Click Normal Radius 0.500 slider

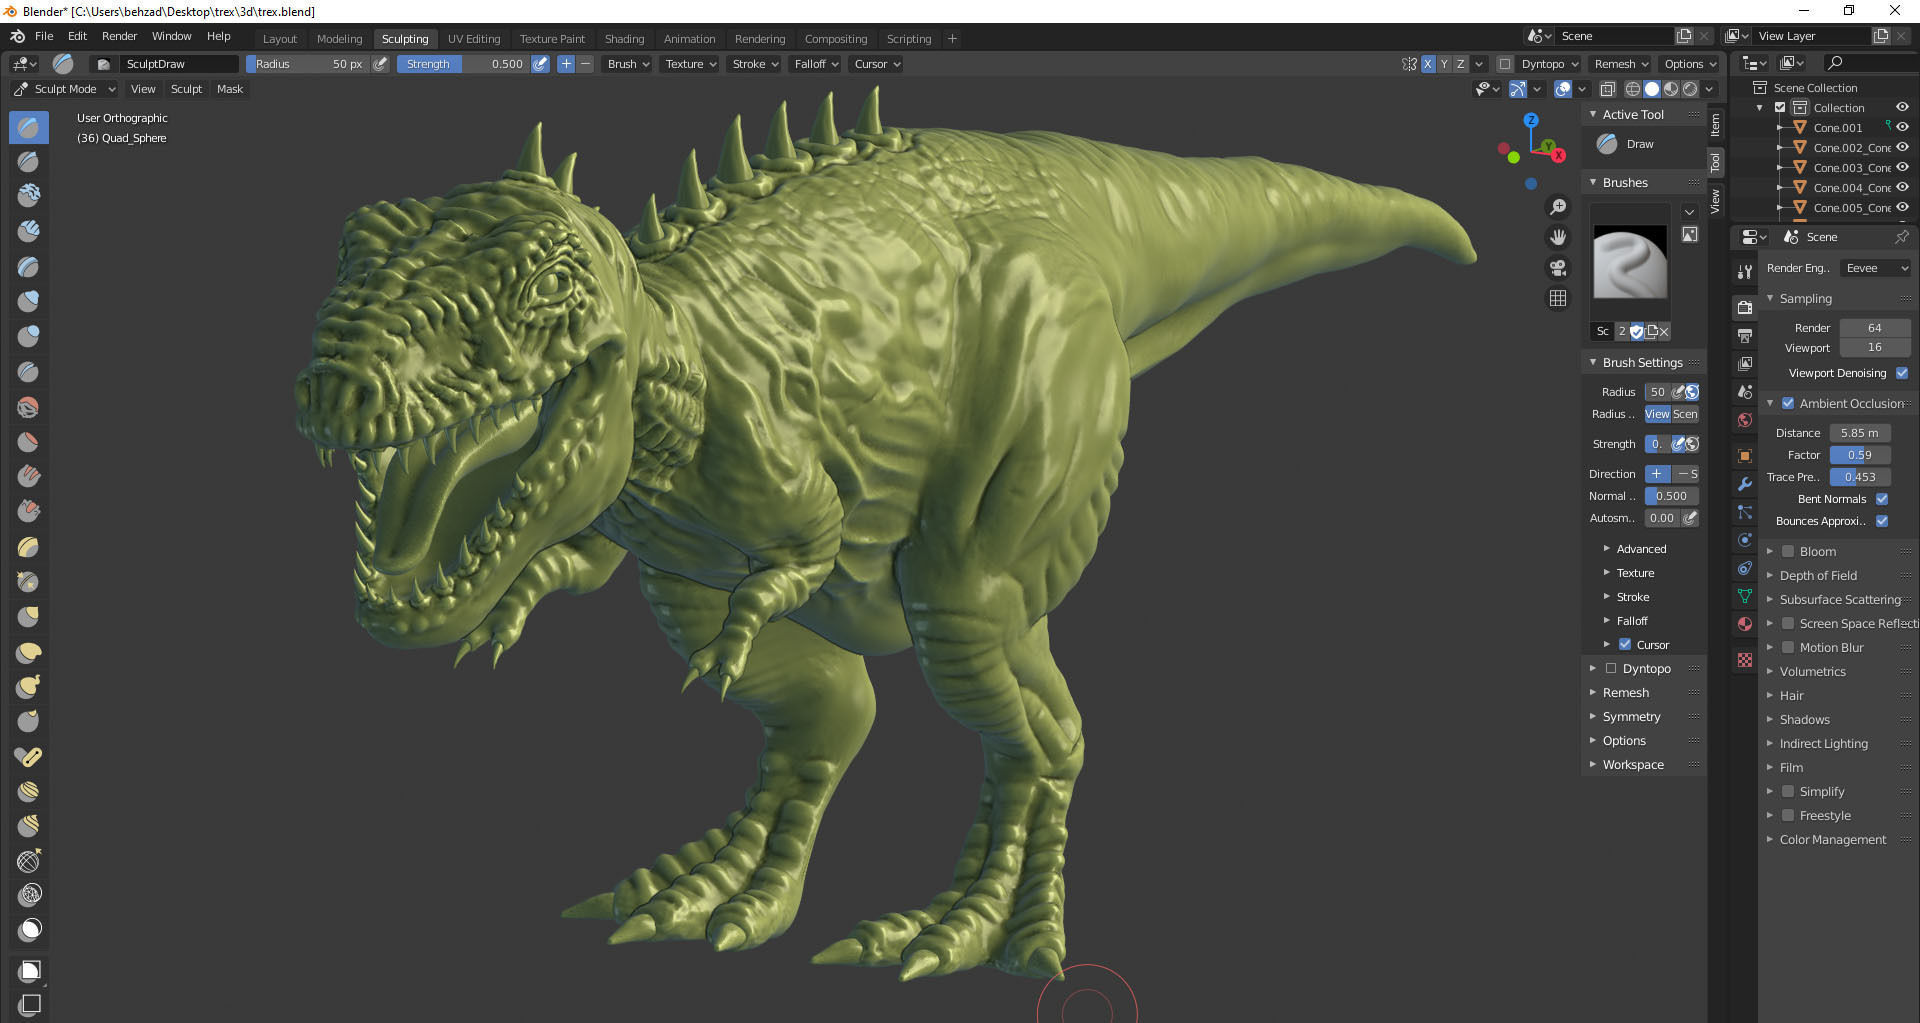click(1671, 496)
